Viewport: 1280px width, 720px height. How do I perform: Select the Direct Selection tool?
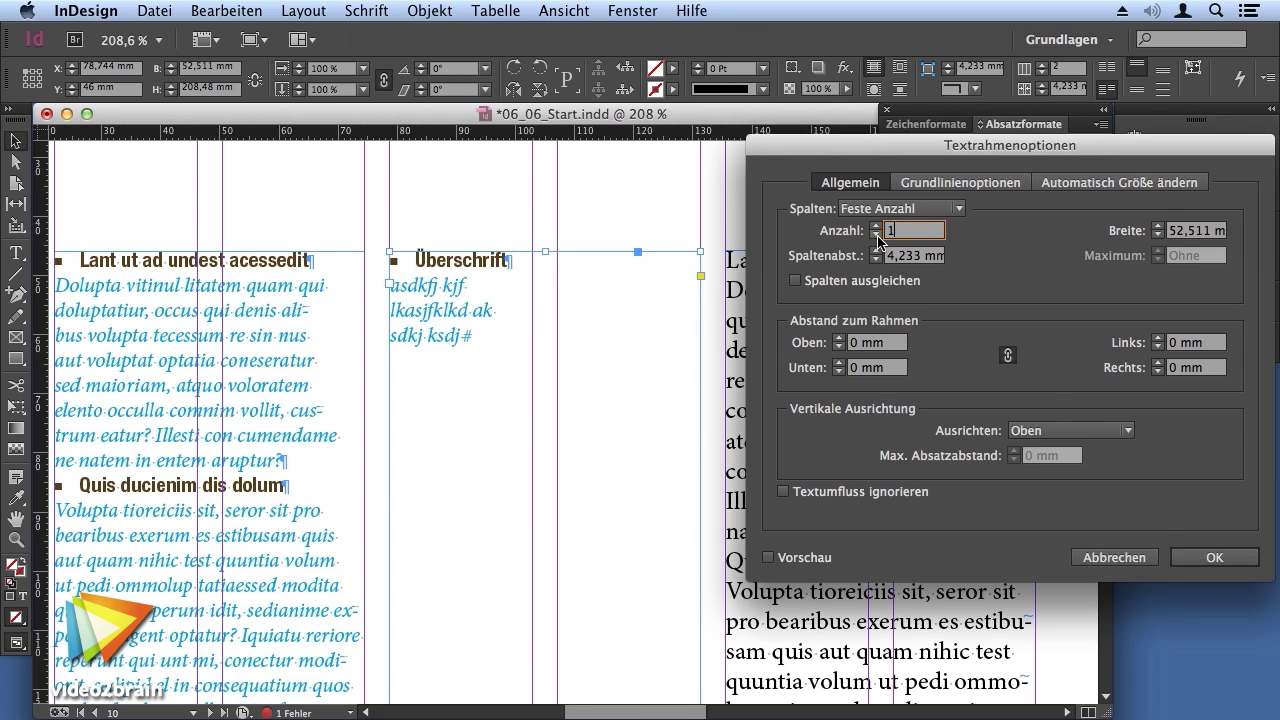click(x=16, y=162)
